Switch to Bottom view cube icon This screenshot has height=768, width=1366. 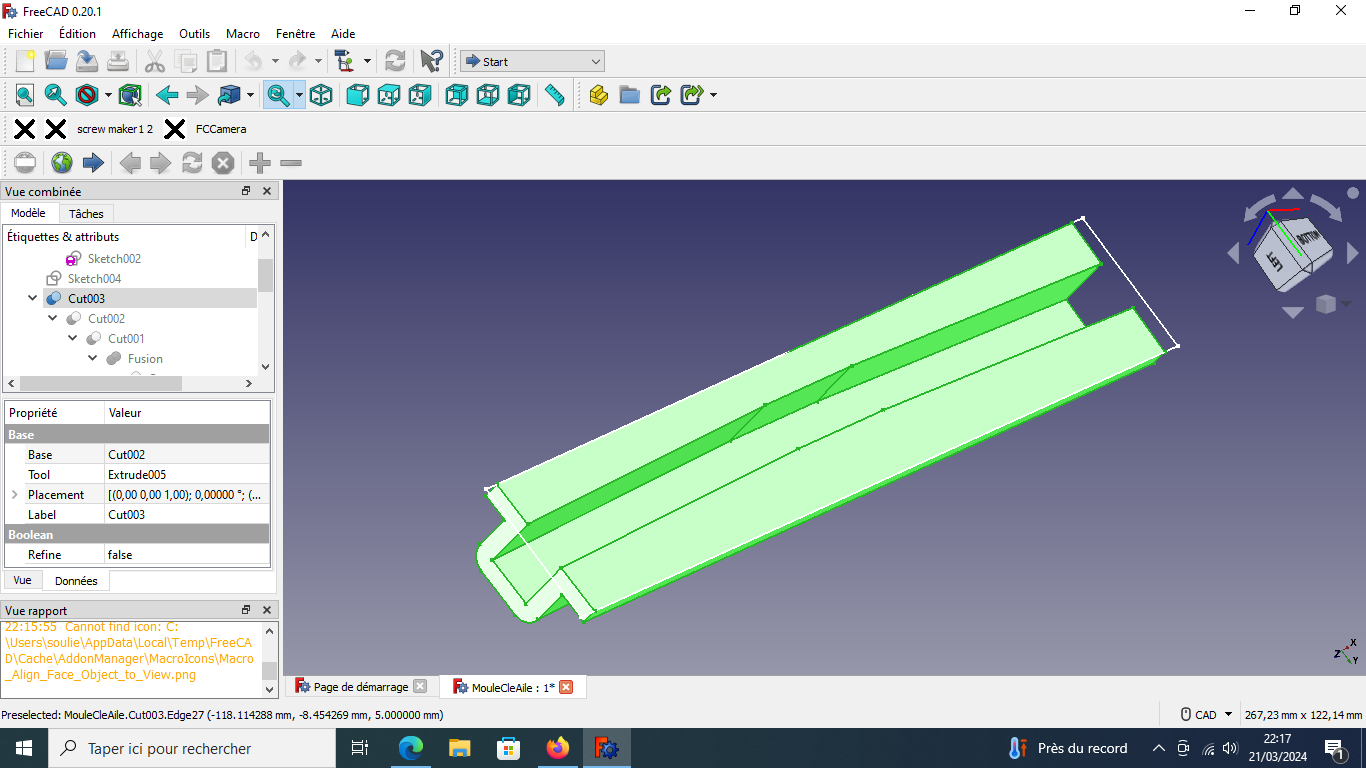[x=487, y=95]
